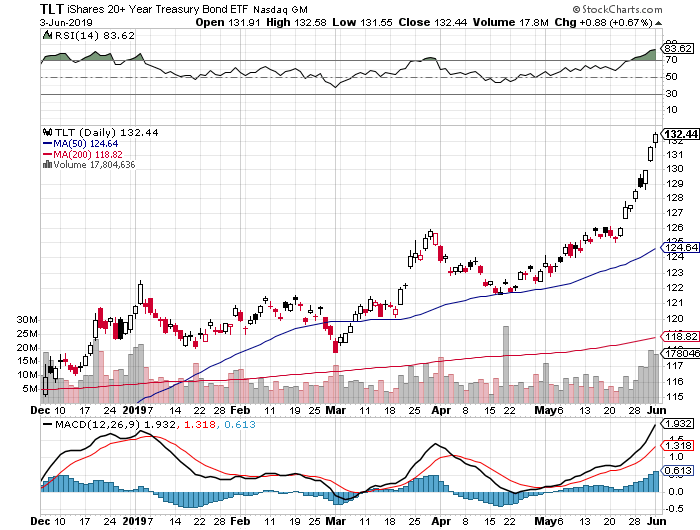
Task: Click the May label on the MACD panel date axis
Action: pyautogui.click(x=545, y=521)
